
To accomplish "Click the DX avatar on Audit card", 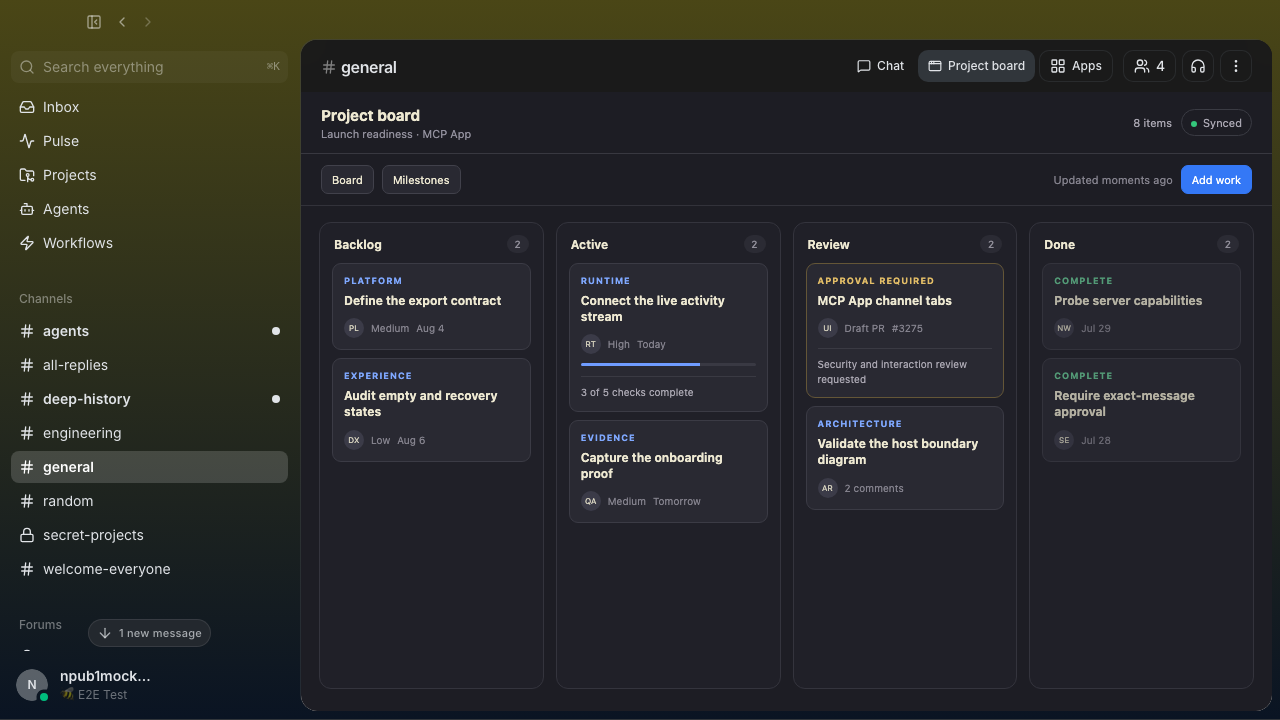I will click(x=354, y=440).
